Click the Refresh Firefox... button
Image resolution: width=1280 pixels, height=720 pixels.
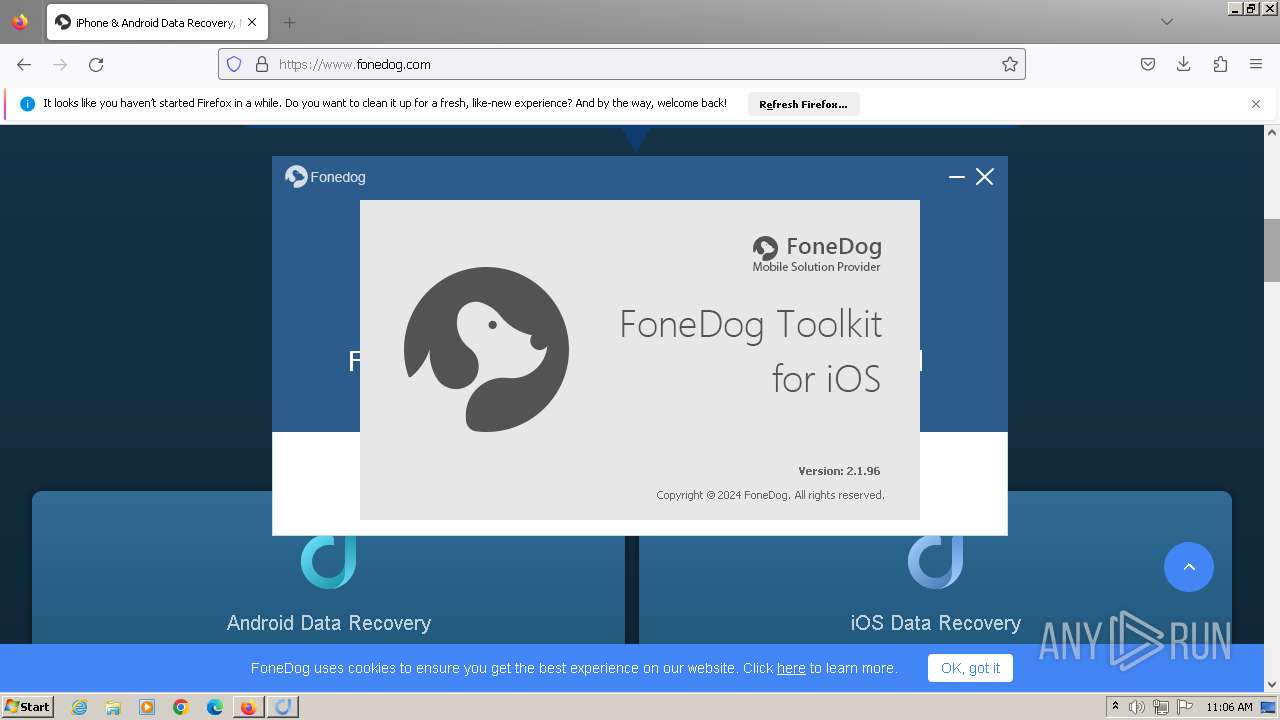[x=803, y=104]
